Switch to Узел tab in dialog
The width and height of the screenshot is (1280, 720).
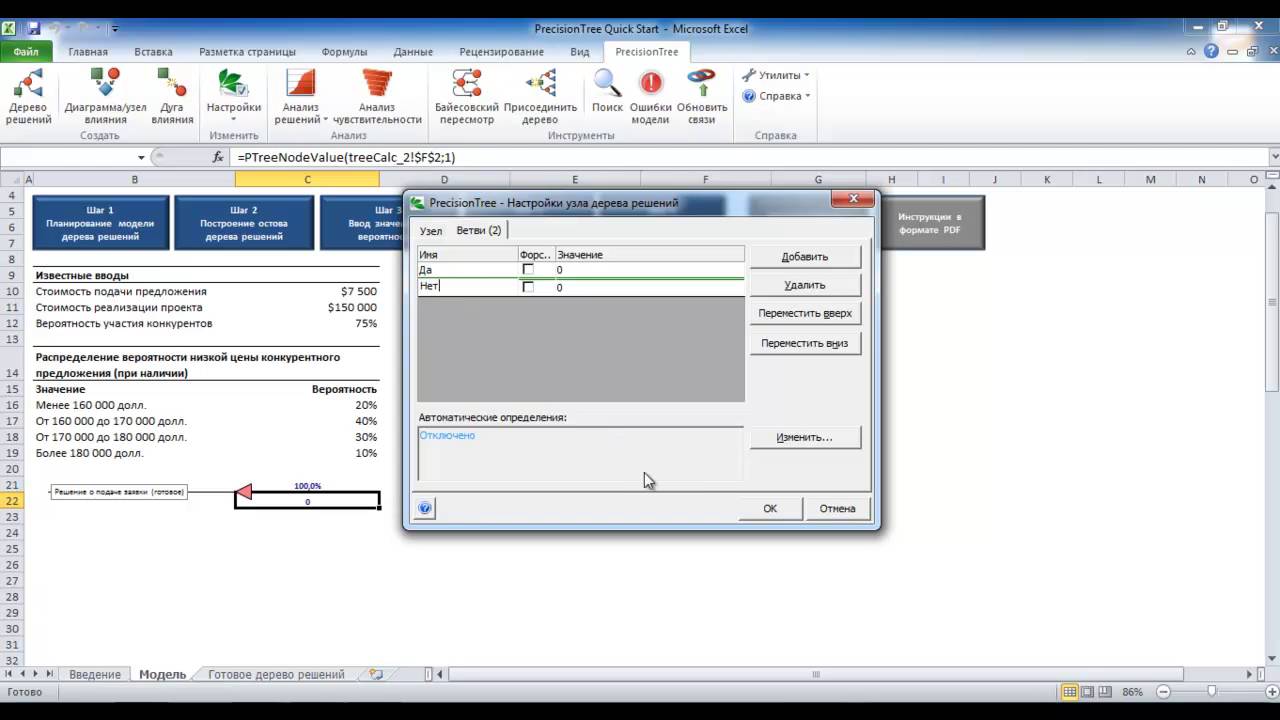click(x=430, y=231)
